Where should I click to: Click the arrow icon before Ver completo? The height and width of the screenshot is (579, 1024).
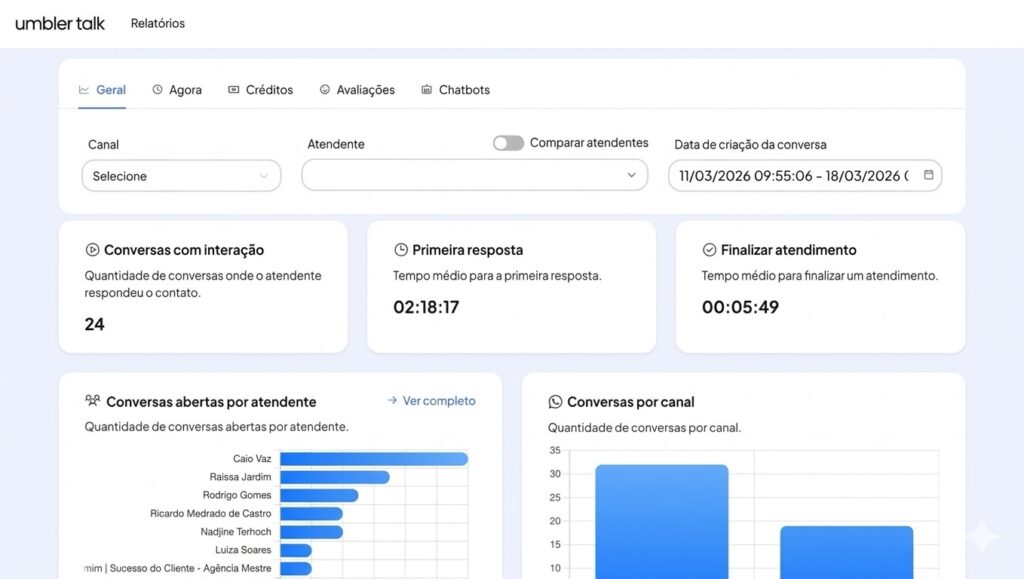click(392, 400)
